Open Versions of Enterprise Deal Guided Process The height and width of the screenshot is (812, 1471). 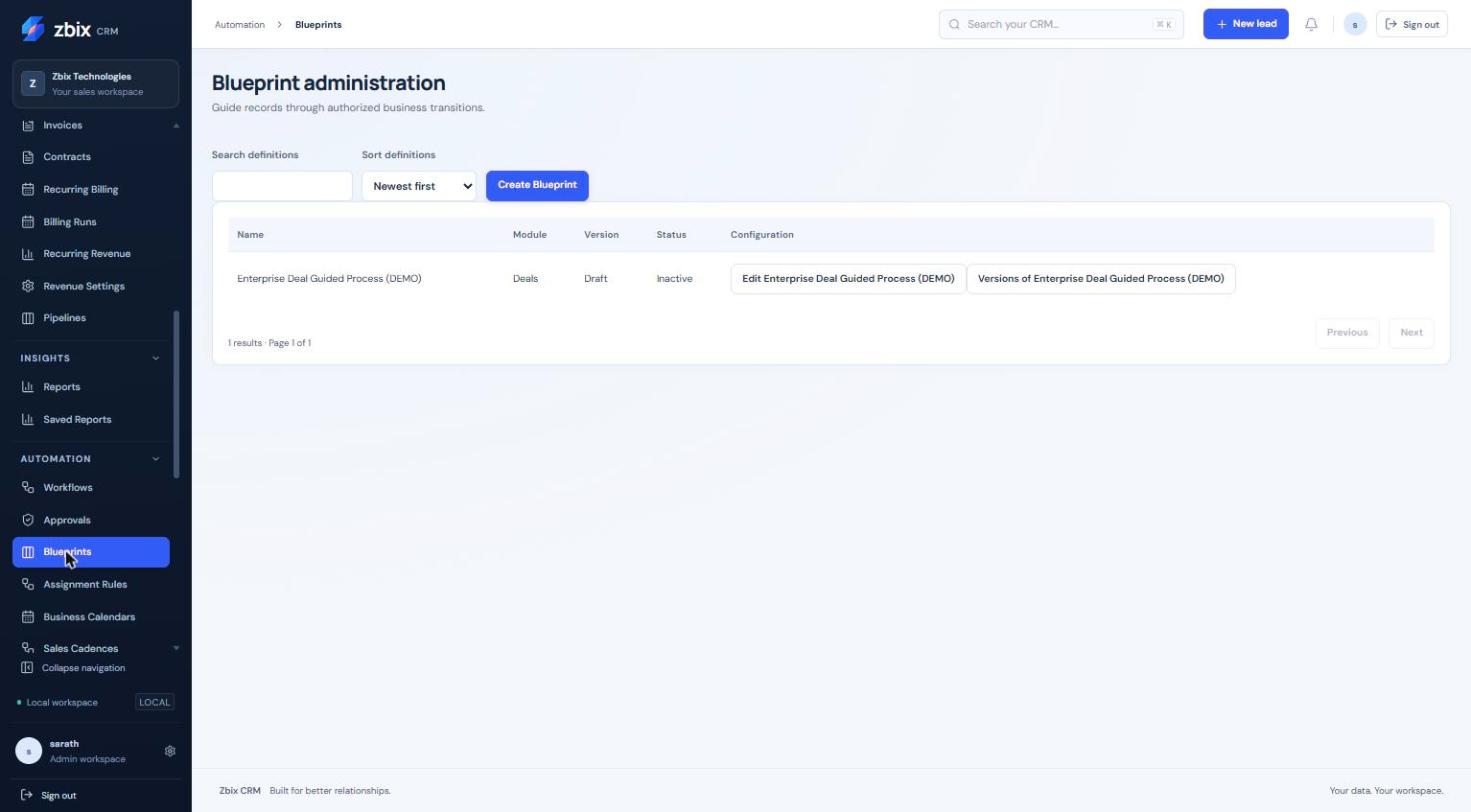pyautogui.click(x=1101, y=279)
